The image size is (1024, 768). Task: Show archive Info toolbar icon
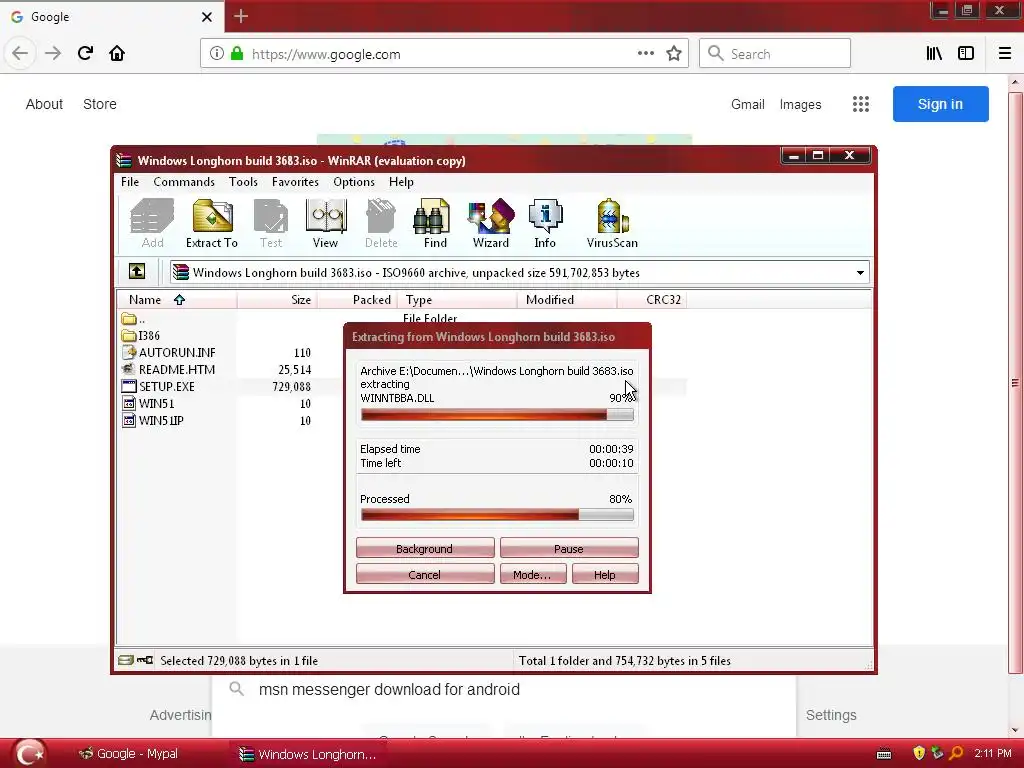point(545,223)
